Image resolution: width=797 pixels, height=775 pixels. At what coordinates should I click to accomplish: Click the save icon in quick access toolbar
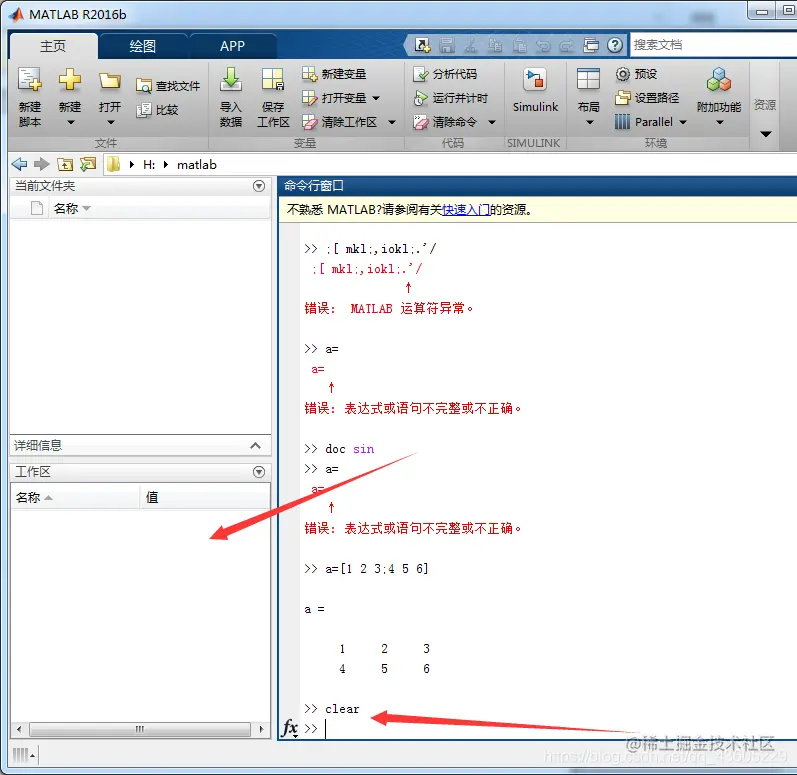(x=447, y=45)
